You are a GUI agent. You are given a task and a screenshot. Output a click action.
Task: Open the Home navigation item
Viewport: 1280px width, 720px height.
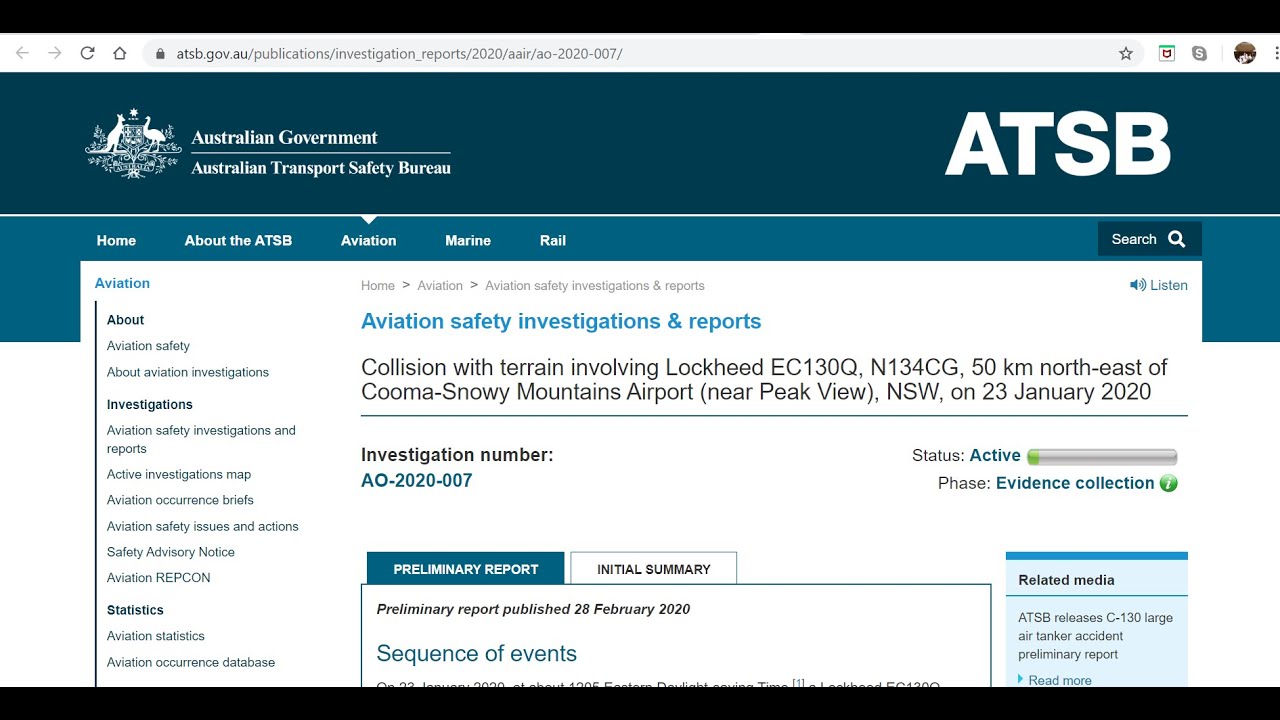pyautogui.click(x=116, y=240)
